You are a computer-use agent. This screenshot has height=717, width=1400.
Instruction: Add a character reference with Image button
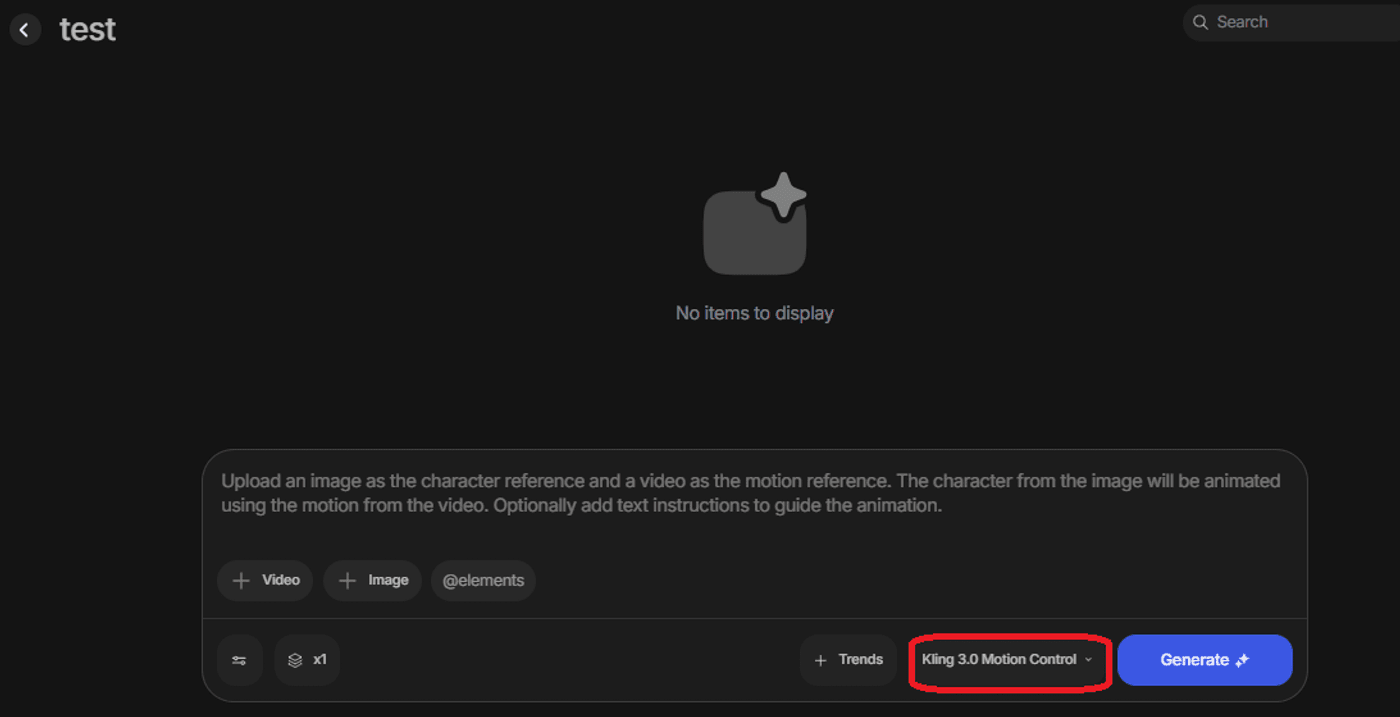[373, 581]
